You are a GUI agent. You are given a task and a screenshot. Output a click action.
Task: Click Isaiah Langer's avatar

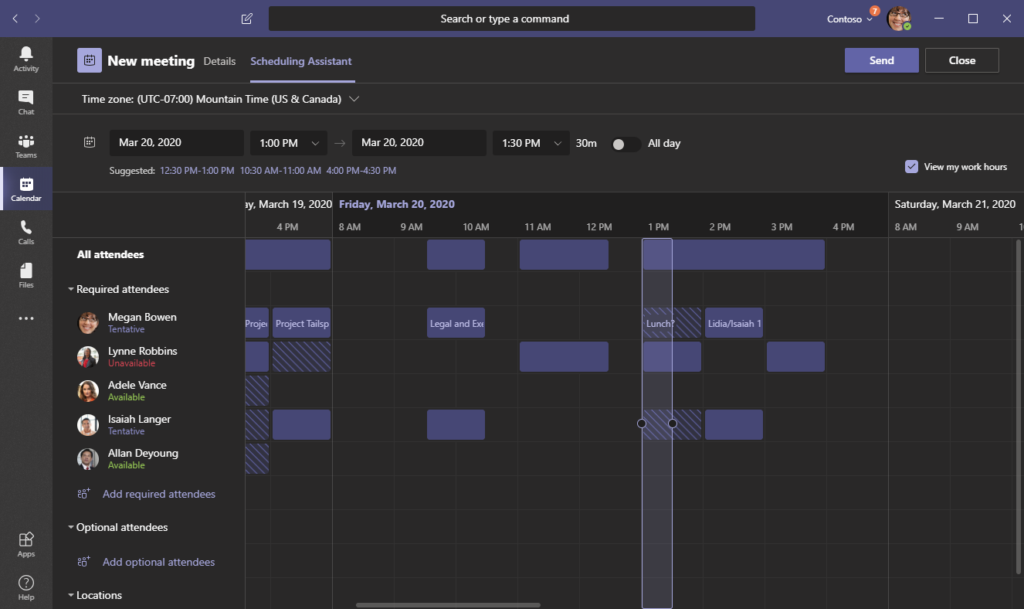click(x=88, y=424)
